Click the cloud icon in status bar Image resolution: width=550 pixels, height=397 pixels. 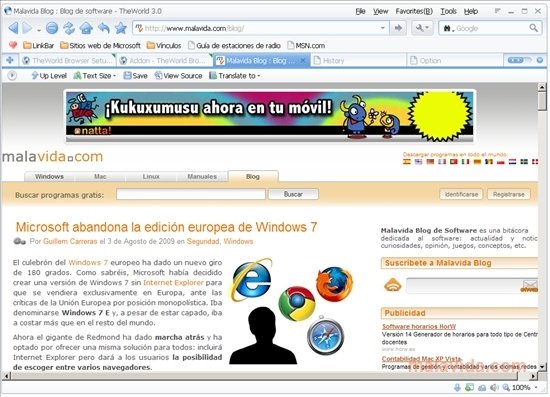coord(482,388)
